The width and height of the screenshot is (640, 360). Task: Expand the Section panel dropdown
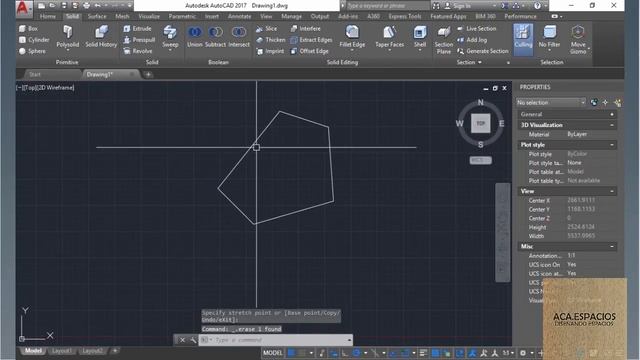(x=469, y=62)
